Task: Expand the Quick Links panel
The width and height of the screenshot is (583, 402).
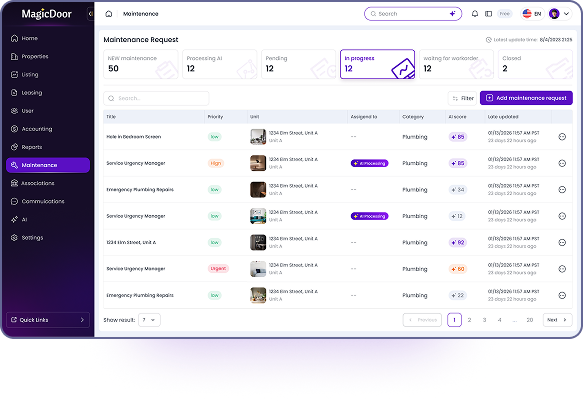Action: click(48, 320)
